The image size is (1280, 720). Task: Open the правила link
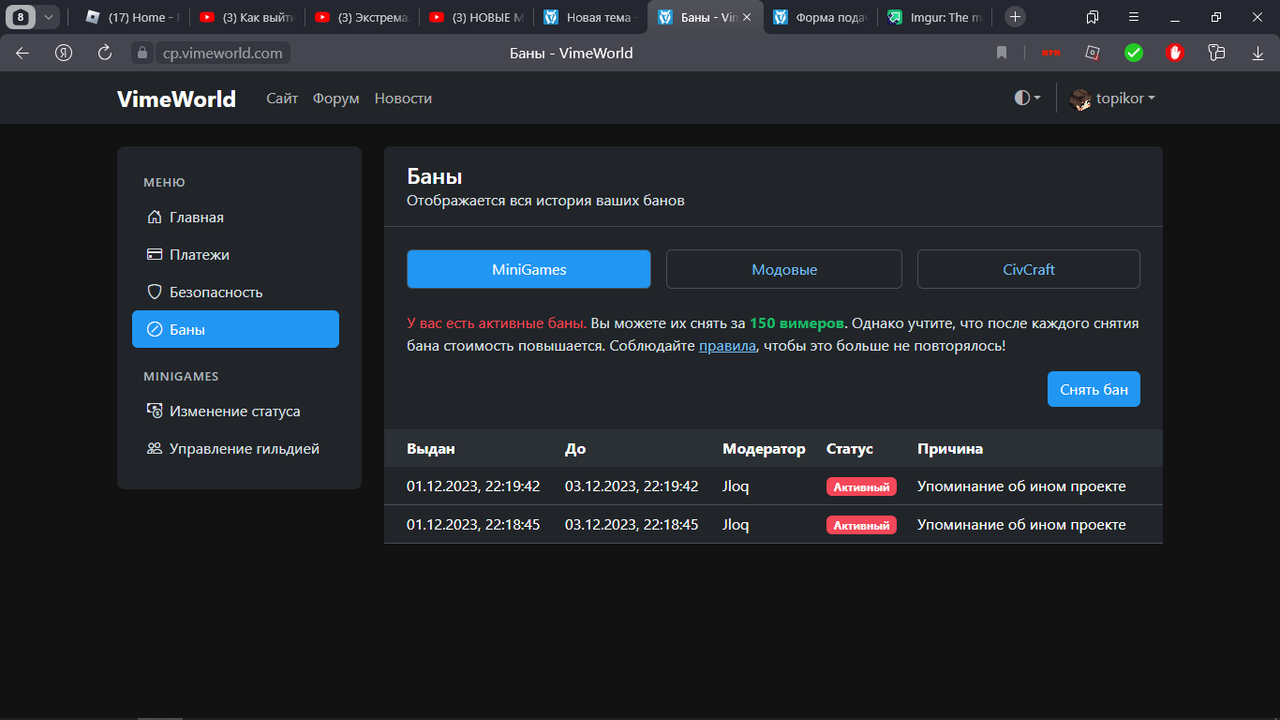coord(727,346)
